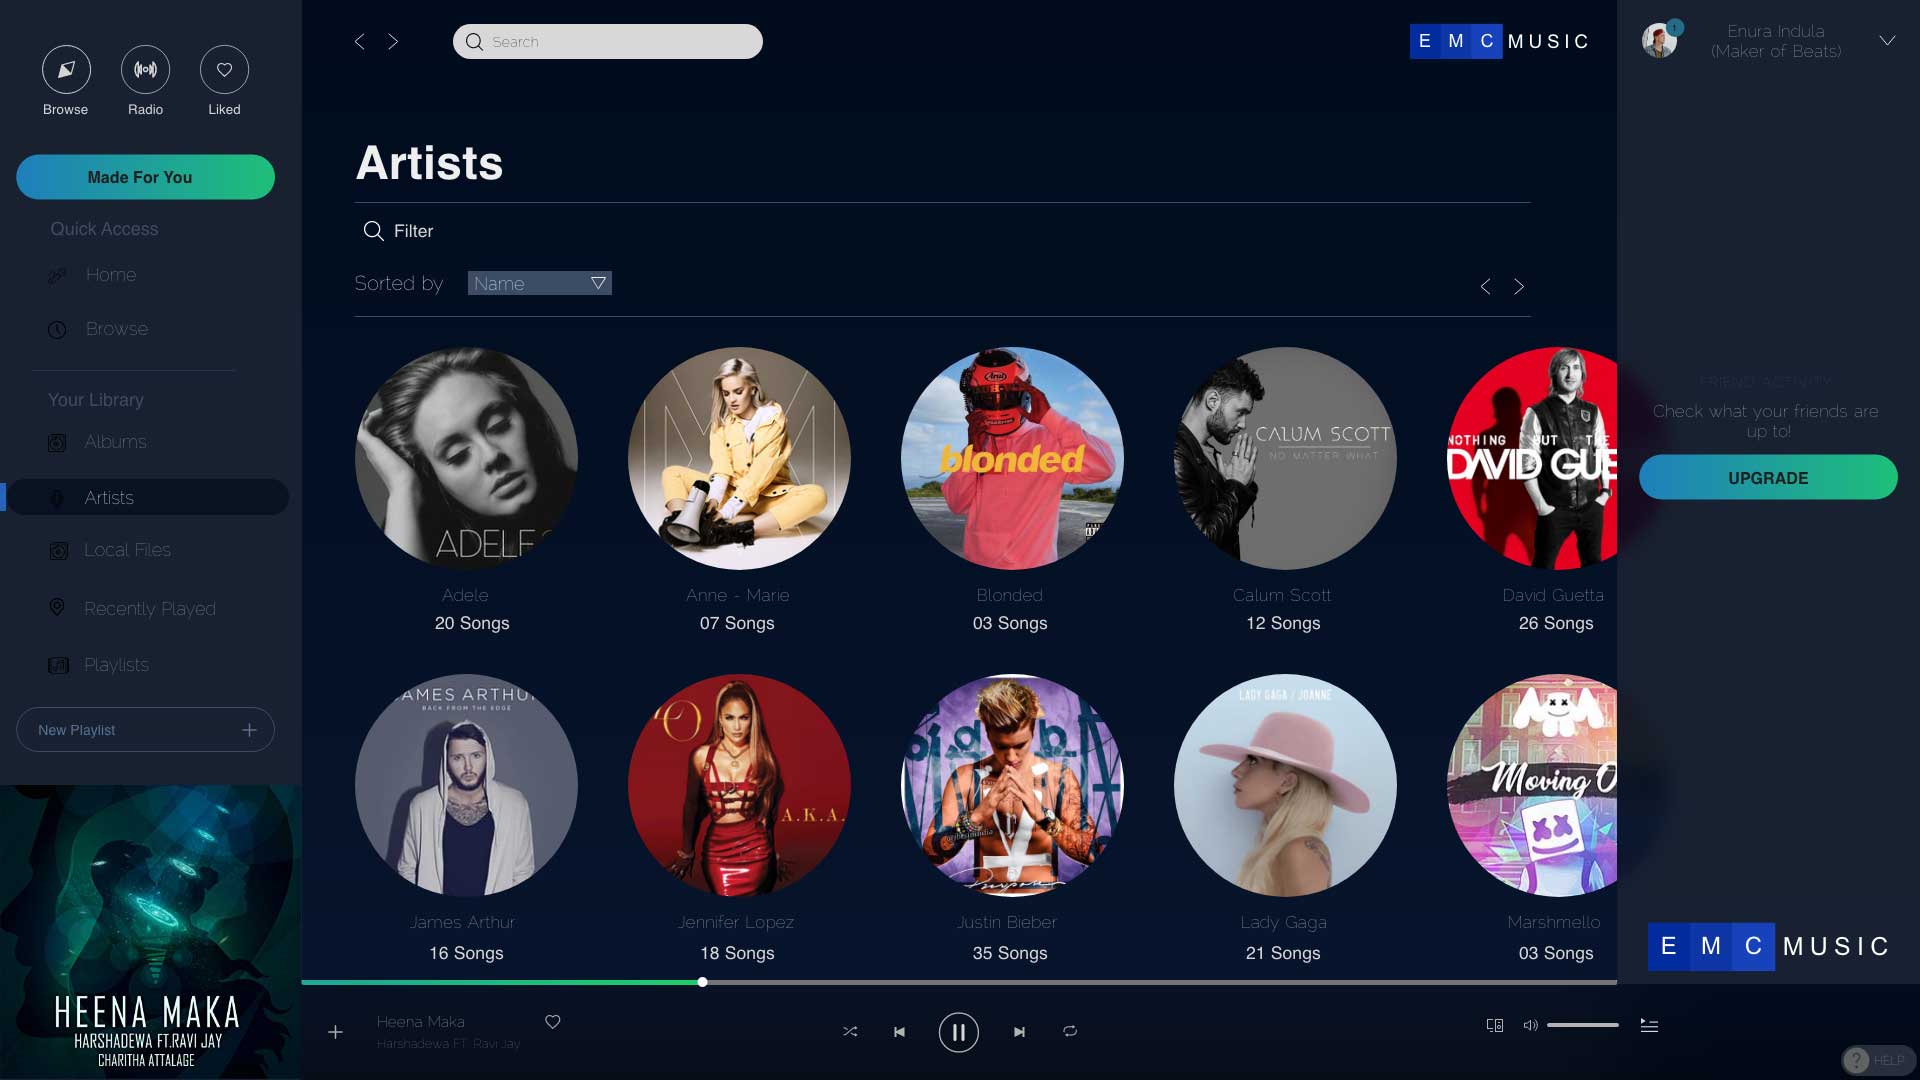Open Anne-Marie artist thumbnail

739,458
